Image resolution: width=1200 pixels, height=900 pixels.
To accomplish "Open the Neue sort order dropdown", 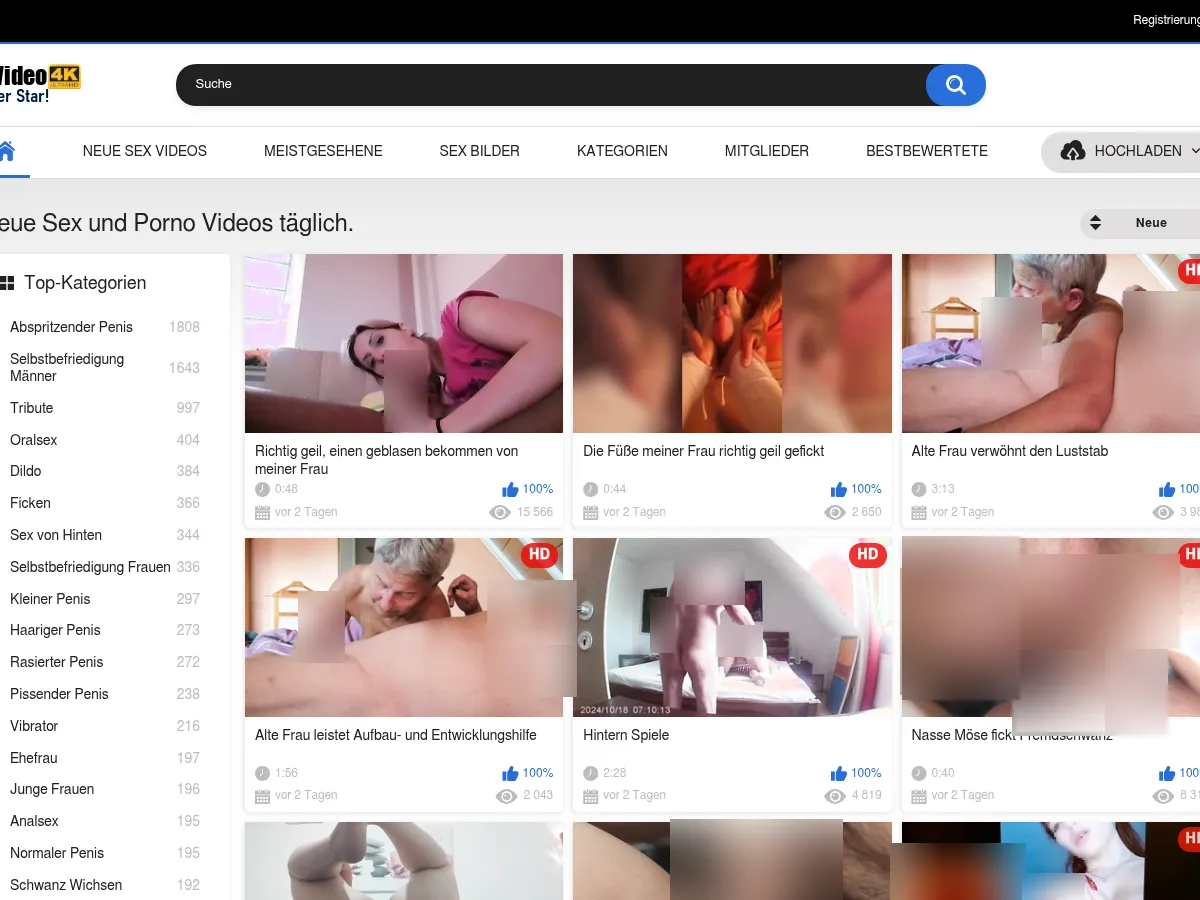I will click(x=1140, y=223).
